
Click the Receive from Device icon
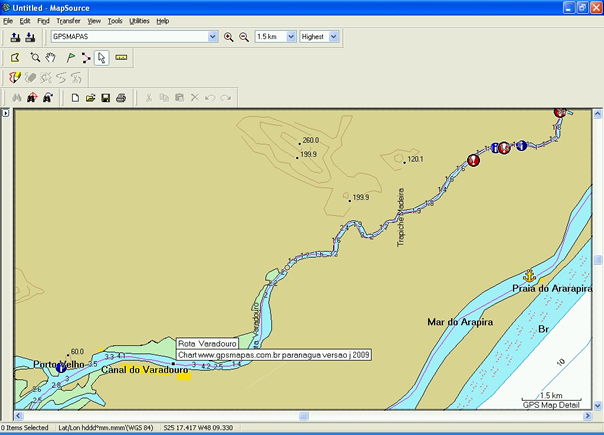click(x=30, y=37)
